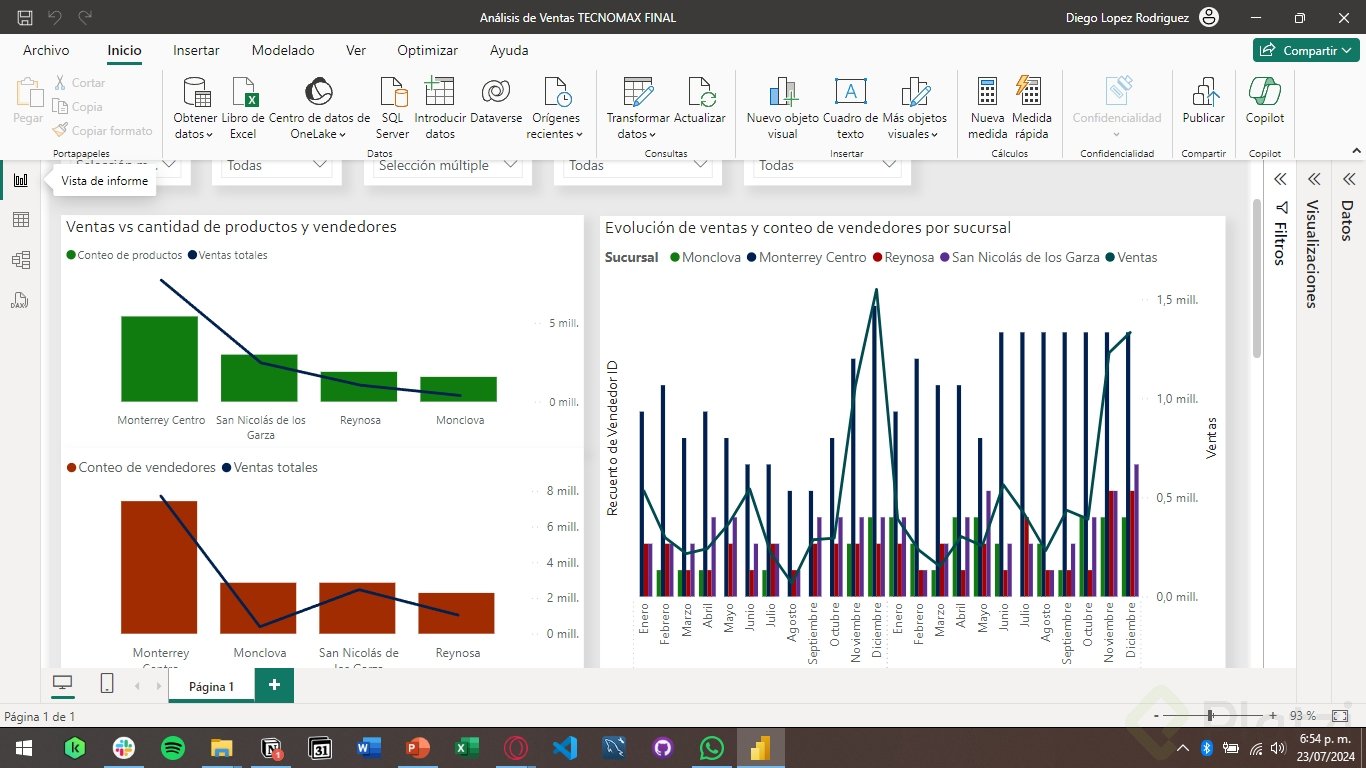
Task: Switch to table view in left sidebar
Action: [x=20, y=220]
